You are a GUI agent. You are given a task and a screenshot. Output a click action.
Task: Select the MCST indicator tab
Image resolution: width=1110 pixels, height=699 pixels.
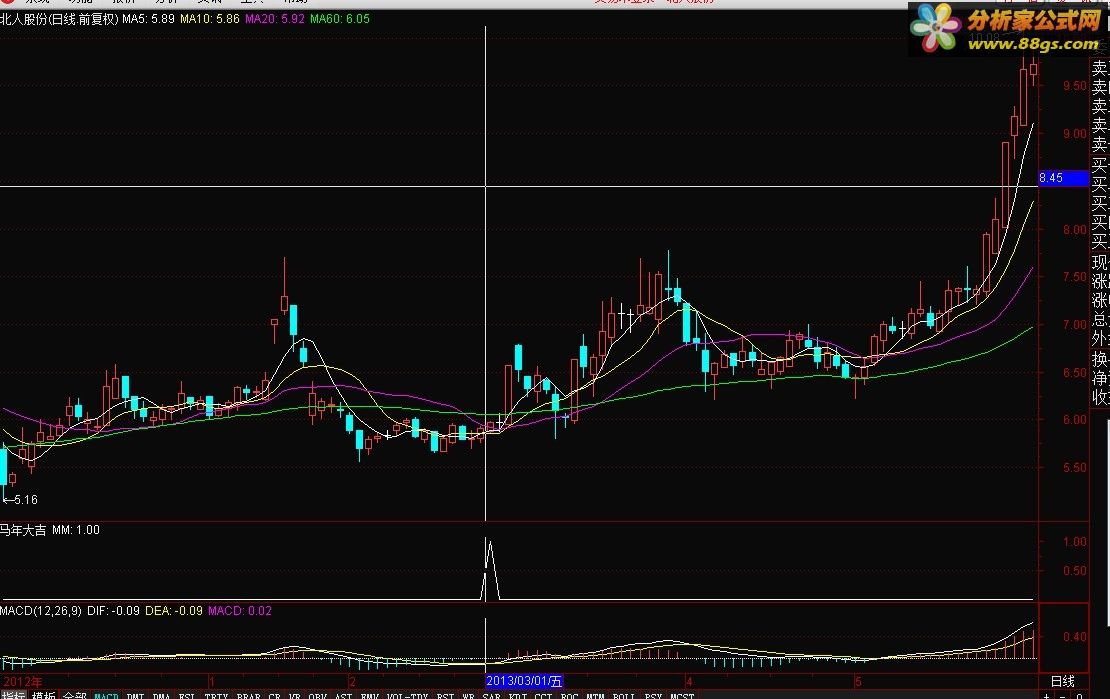point(682,695)
